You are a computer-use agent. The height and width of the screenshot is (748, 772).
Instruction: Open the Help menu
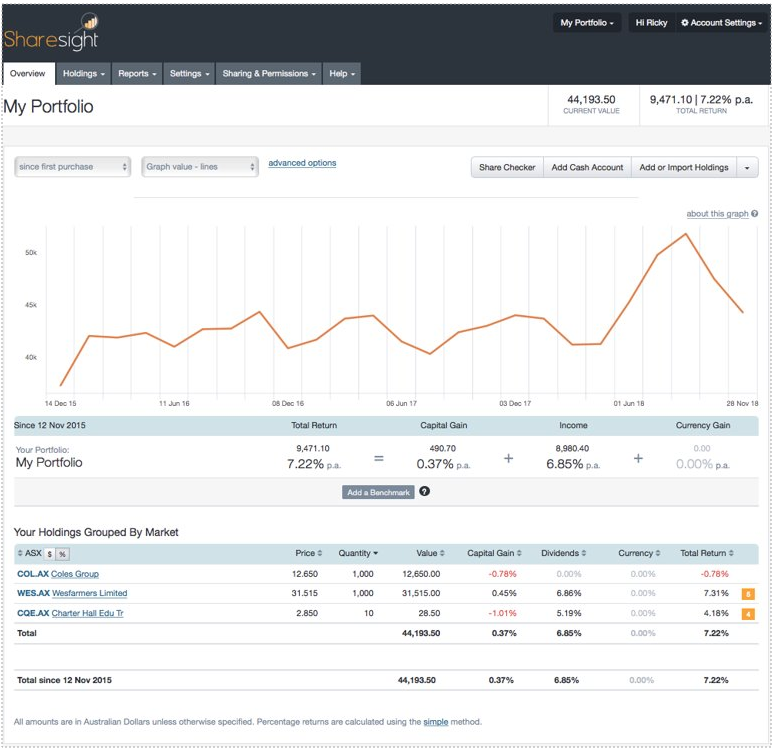click(x=342, y=73)
